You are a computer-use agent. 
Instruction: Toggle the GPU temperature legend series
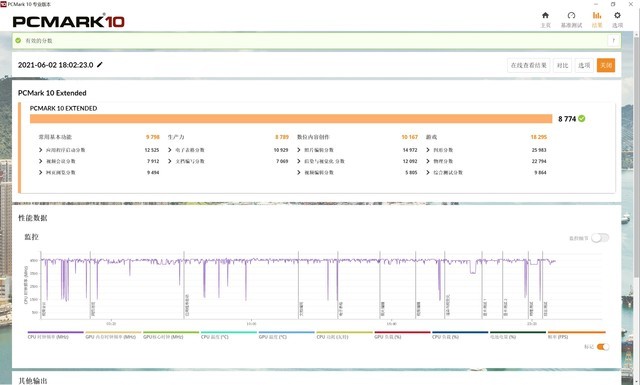coord(286,335)
